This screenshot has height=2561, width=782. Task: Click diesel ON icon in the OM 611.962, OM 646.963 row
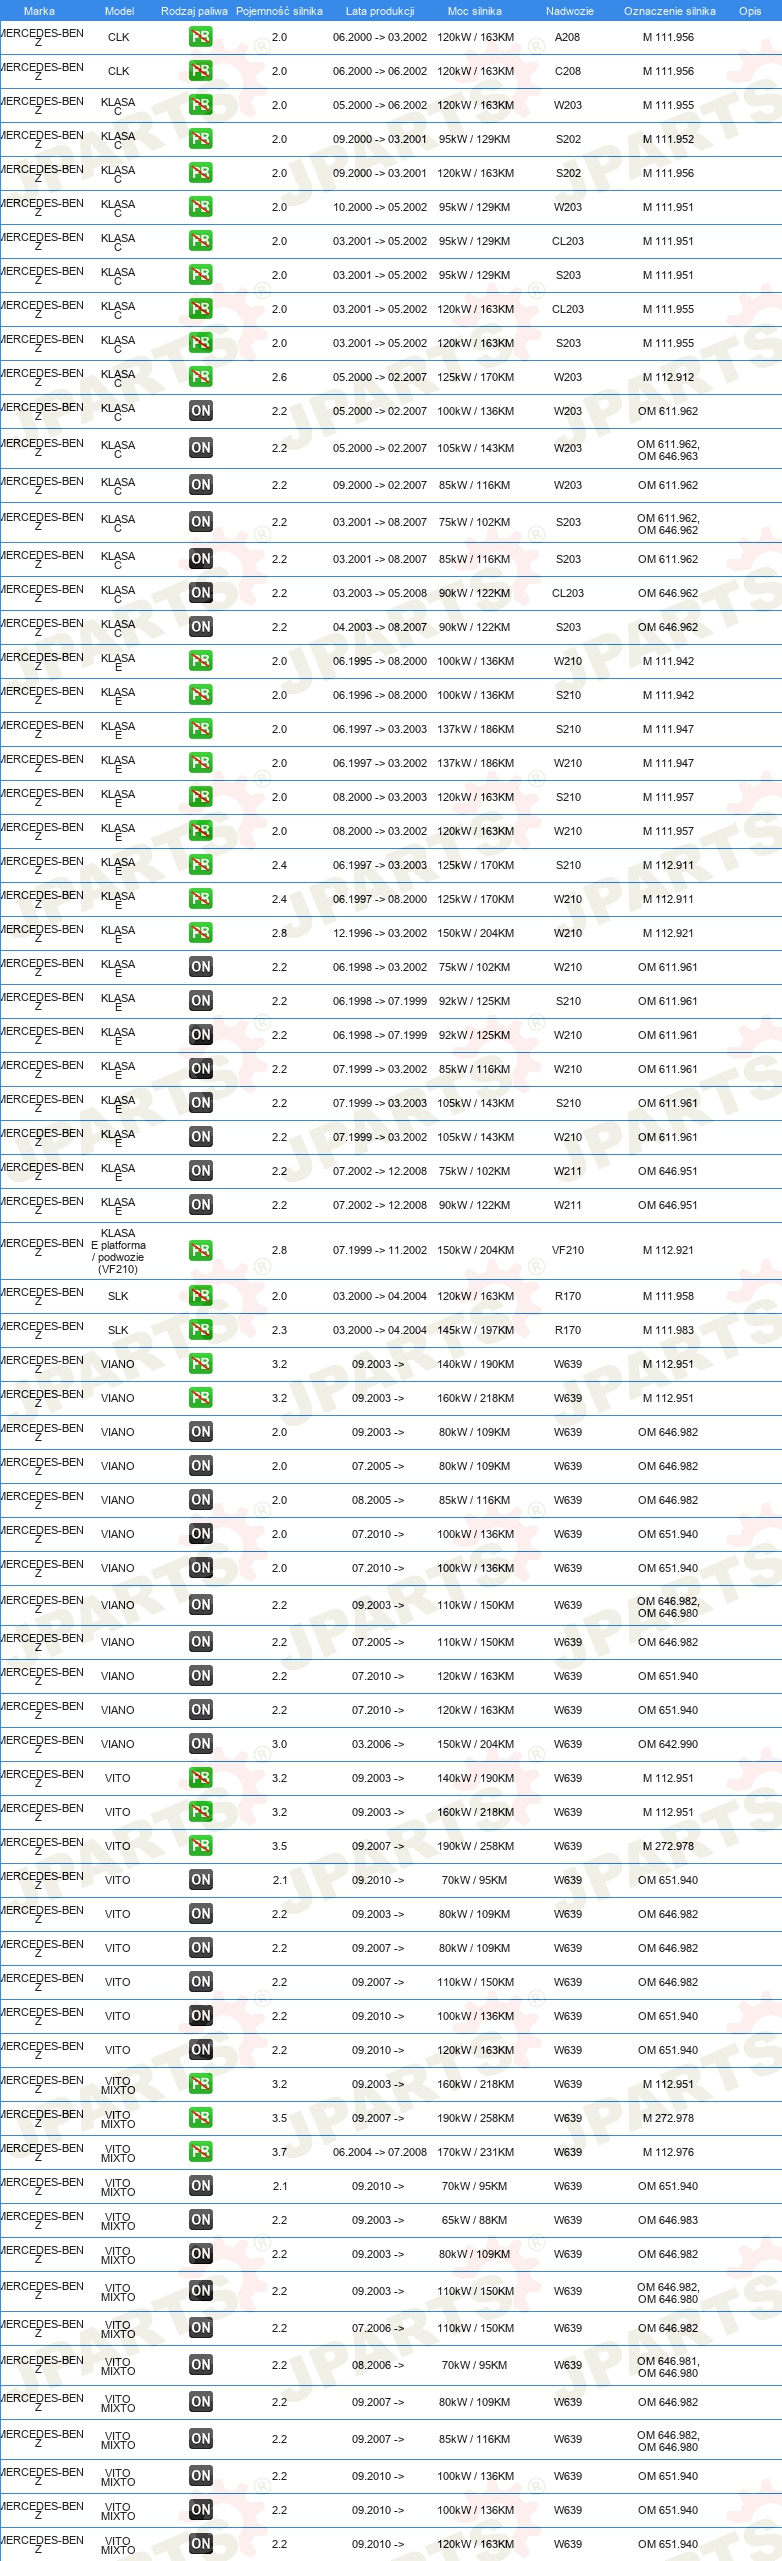tap(200, 448)
